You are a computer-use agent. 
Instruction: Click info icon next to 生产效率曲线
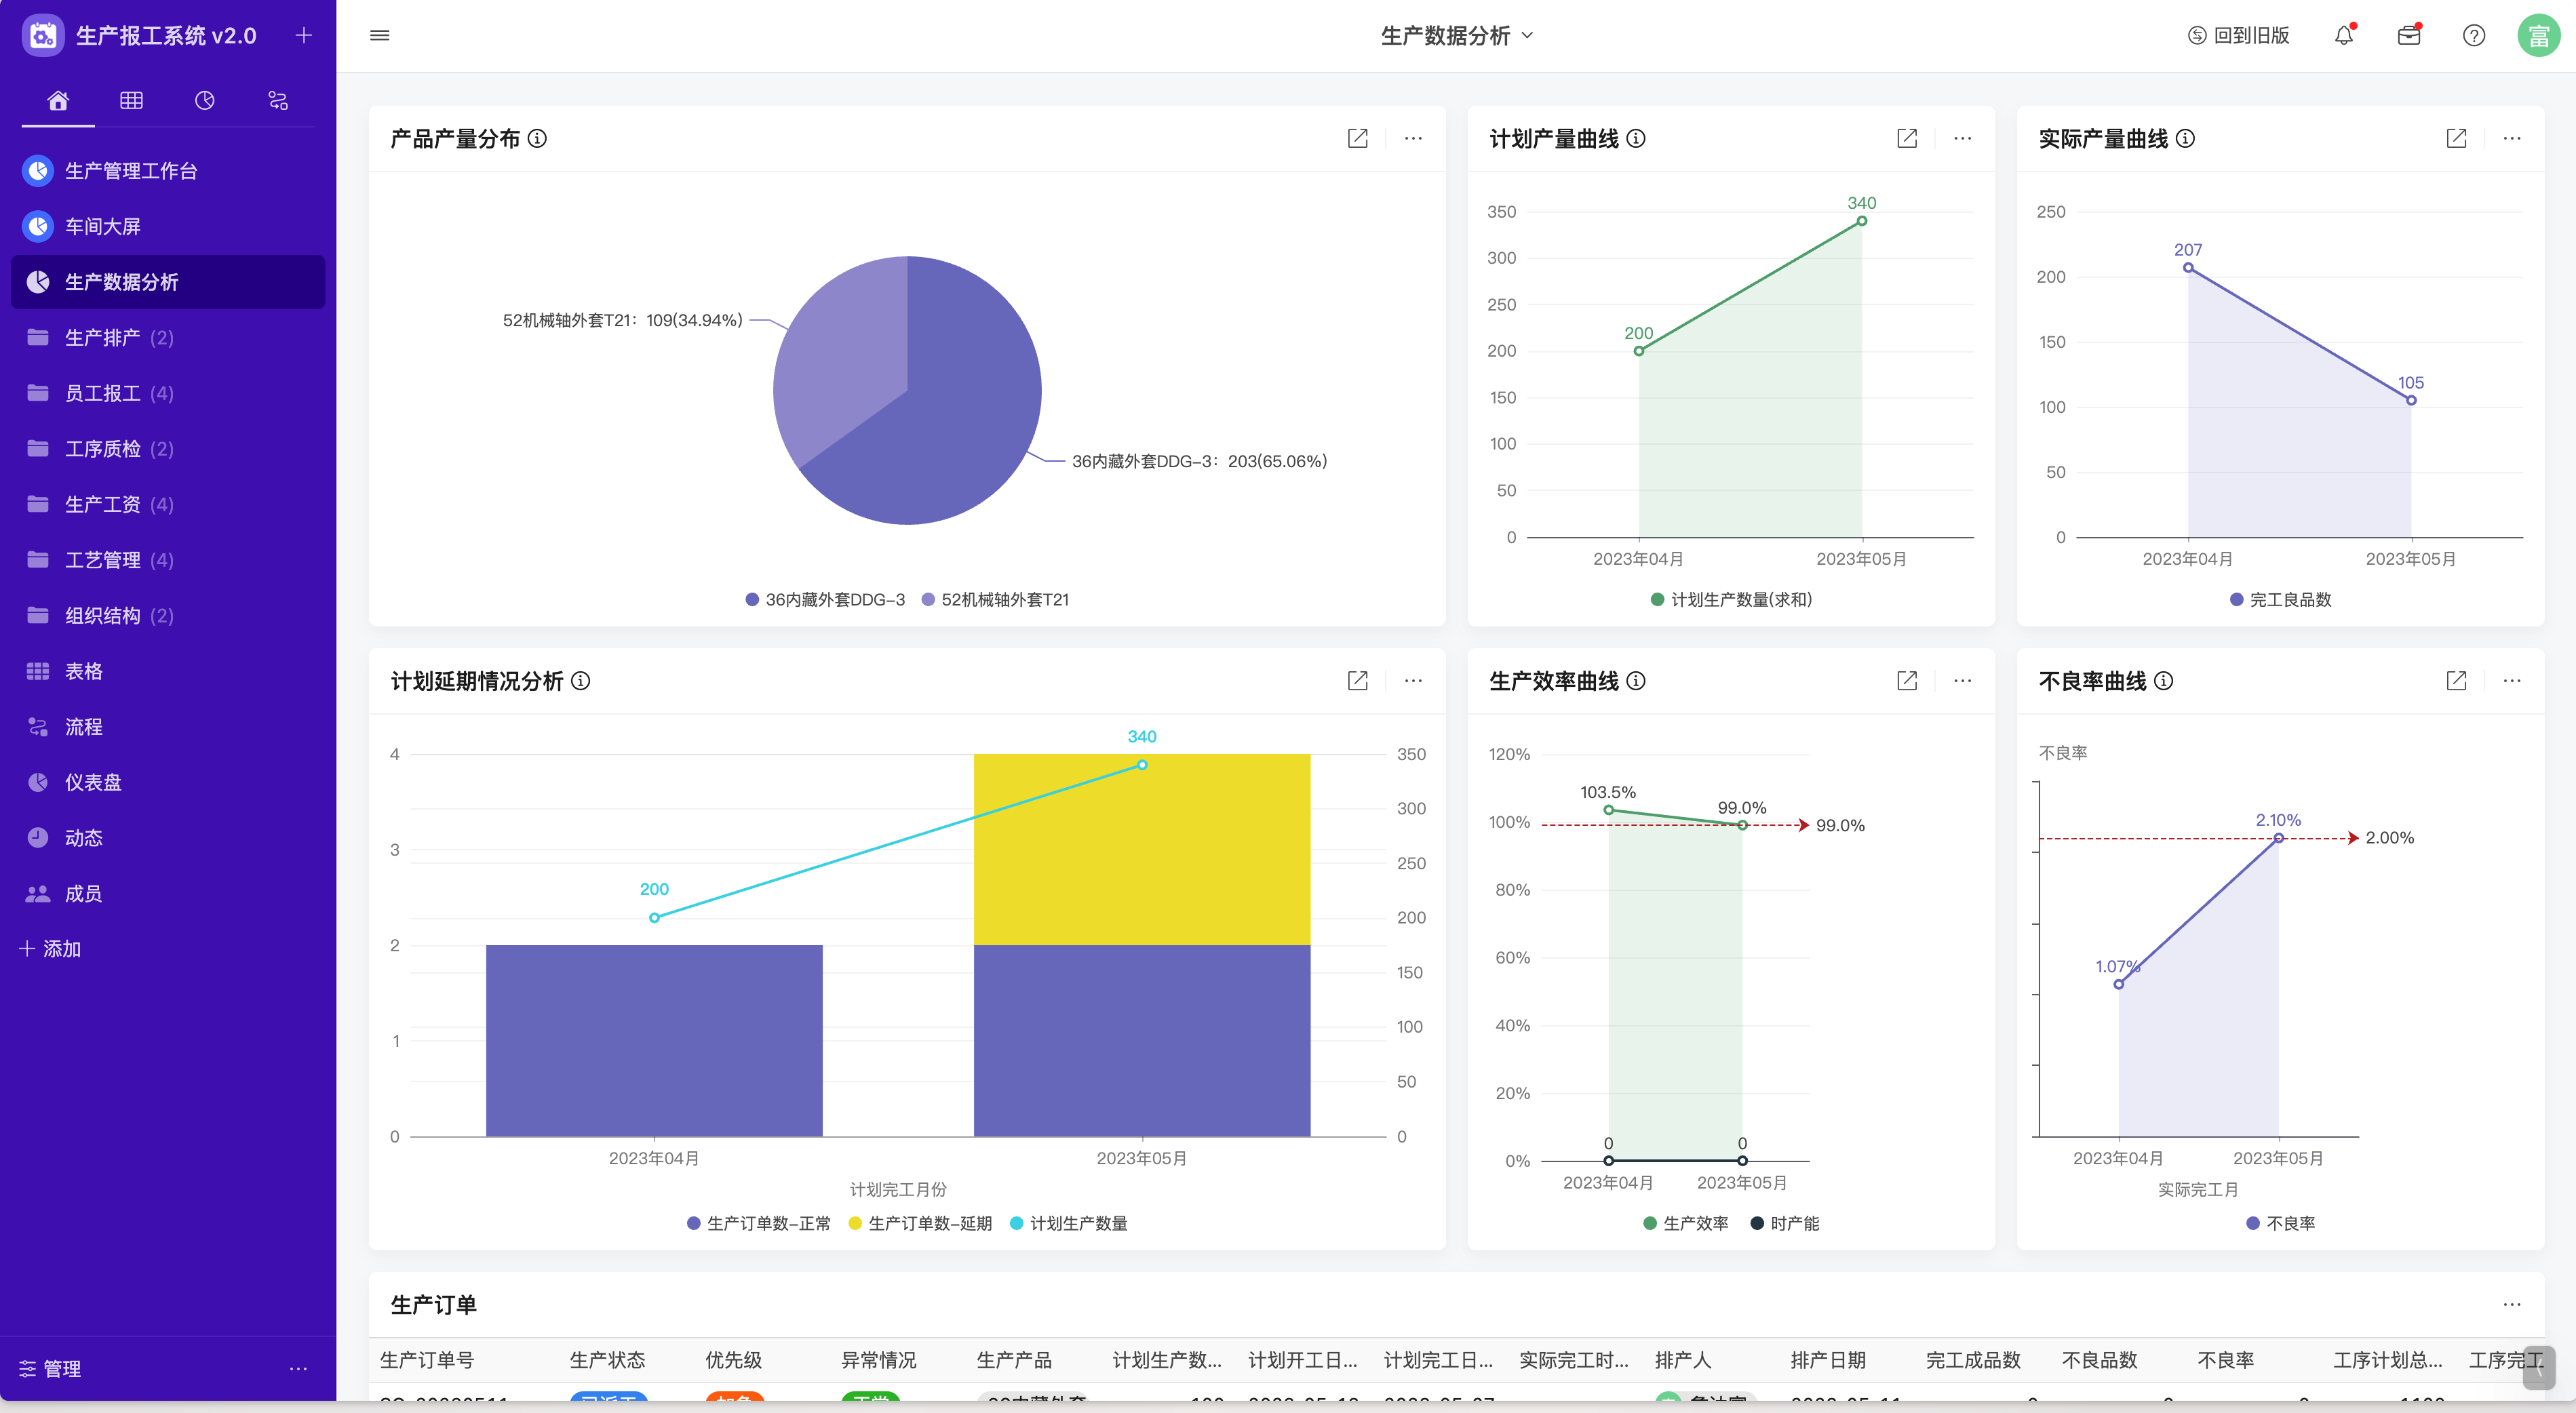coord(1636,681)
